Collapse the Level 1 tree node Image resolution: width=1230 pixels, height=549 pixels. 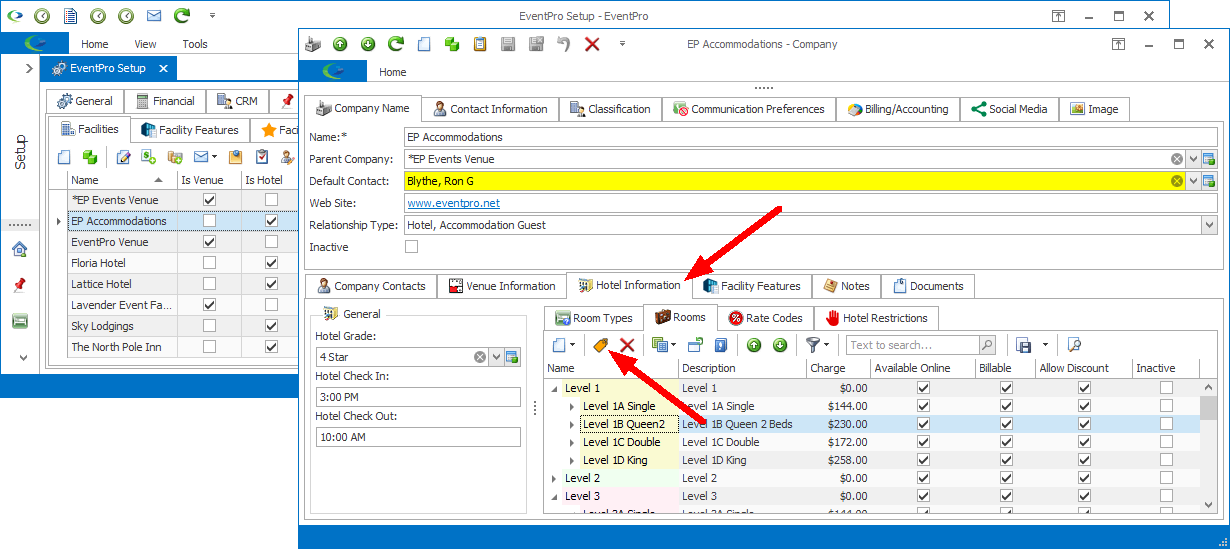click(x=555, y=388)
